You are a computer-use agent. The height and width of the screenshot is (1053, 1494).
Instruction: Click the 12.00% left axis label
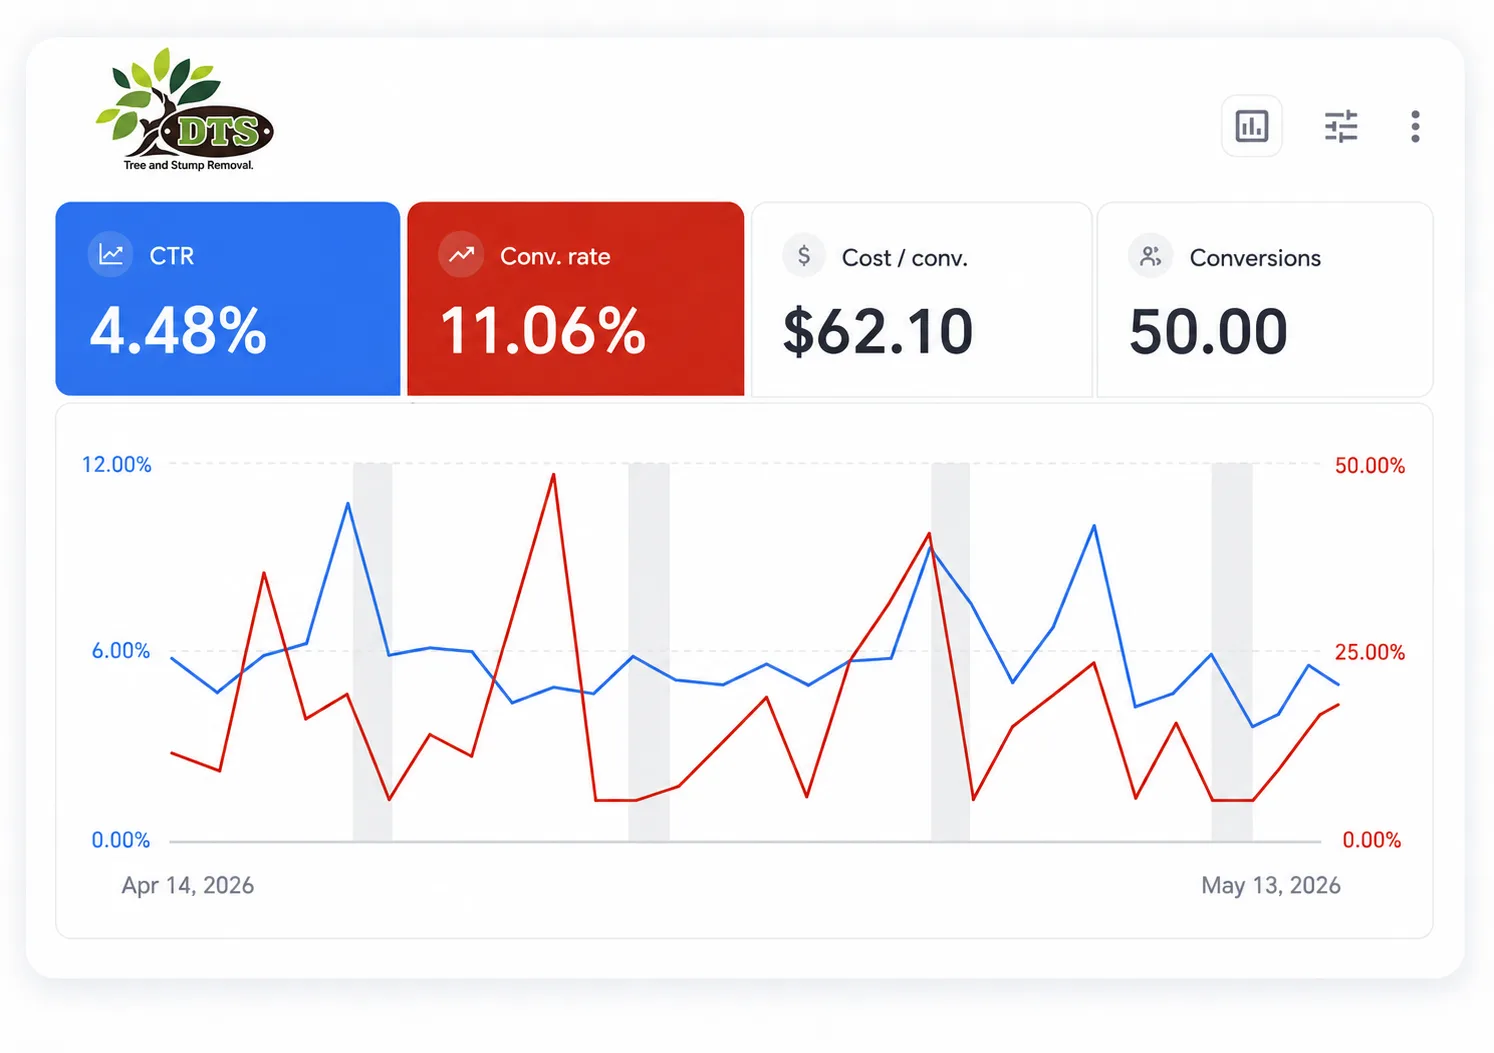(117, 465)
